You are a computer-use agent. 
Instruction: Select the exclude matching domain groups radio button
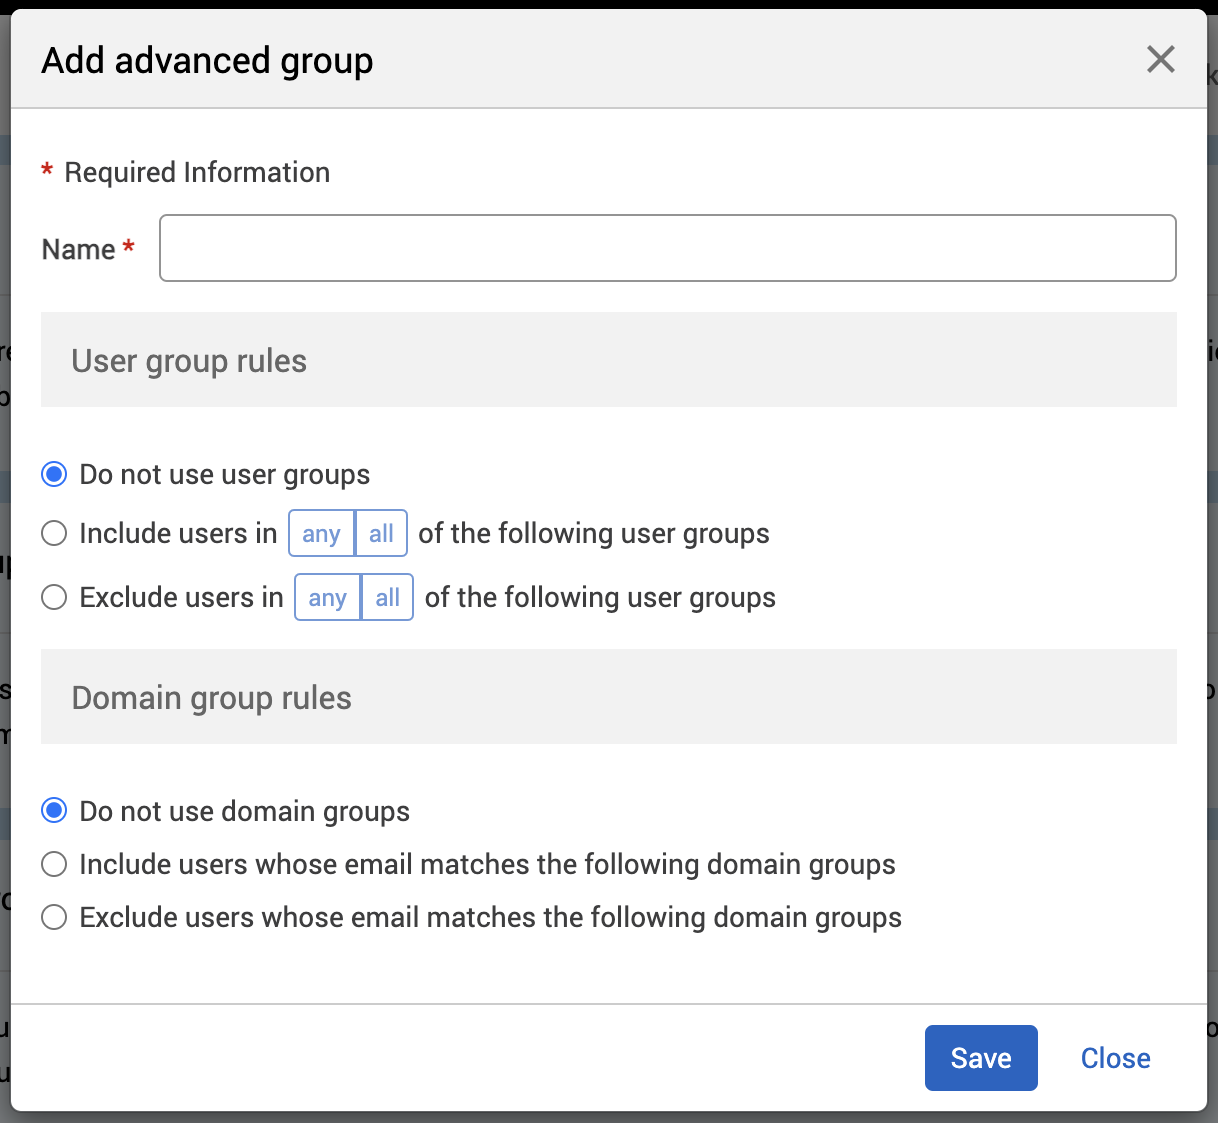tap(54, 917)
